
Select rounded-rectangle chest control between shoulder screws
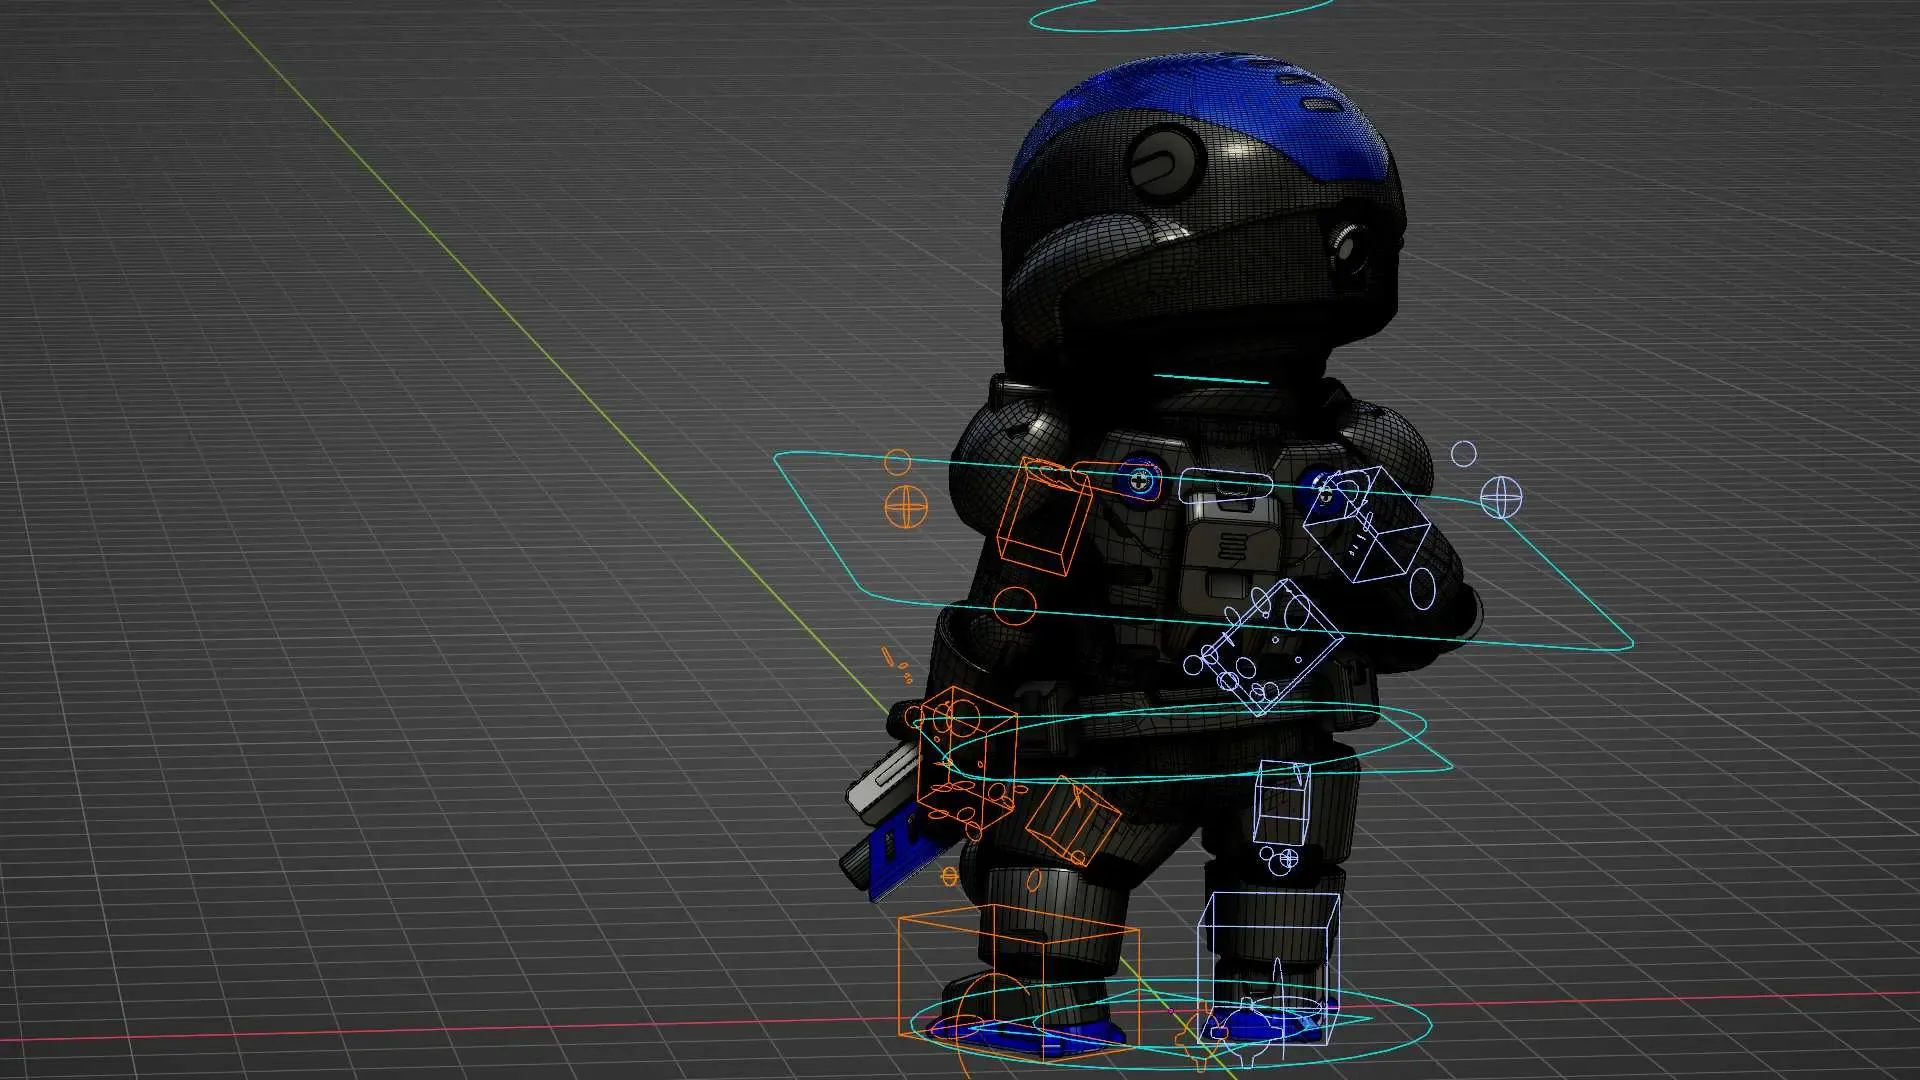[x=1226, y=485]
